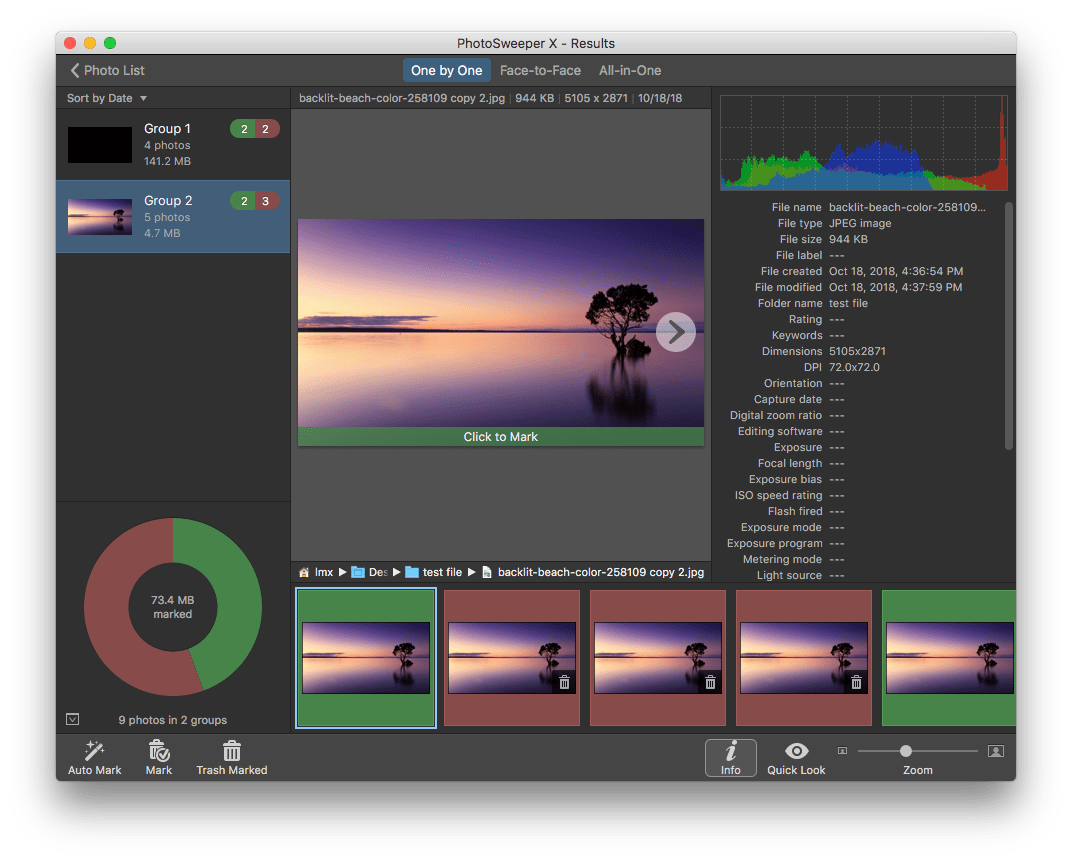Click the Dimensions value 5105x2871
The height and width of the screenshot is (861, 1072).
tap(857, 352)
